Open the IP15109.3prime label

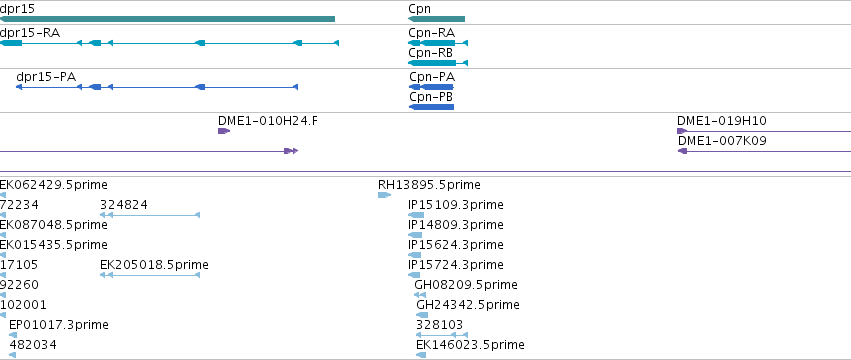(456, 205)
